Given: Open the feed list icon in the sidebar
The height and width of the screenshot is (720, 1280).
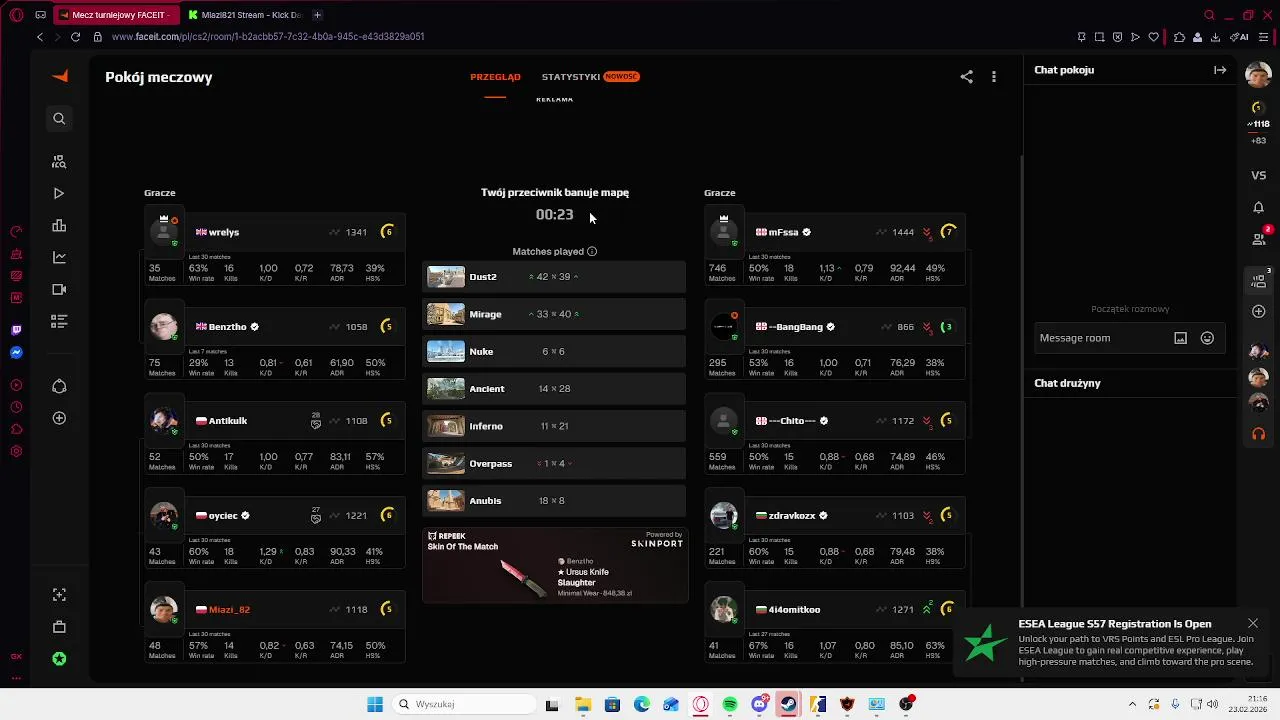Looking at the screenshot, I should coord(59,321).
